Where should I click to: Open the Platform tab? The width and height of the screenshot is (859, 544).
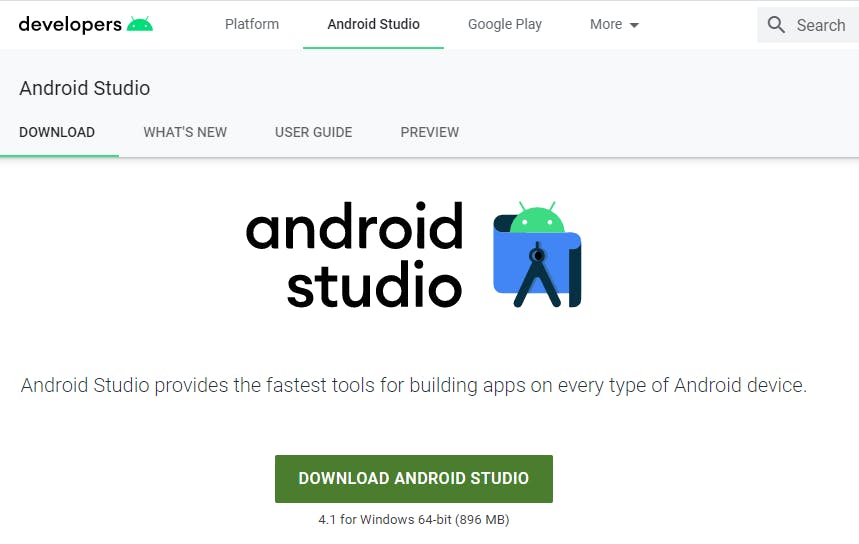tap(252, 25)
